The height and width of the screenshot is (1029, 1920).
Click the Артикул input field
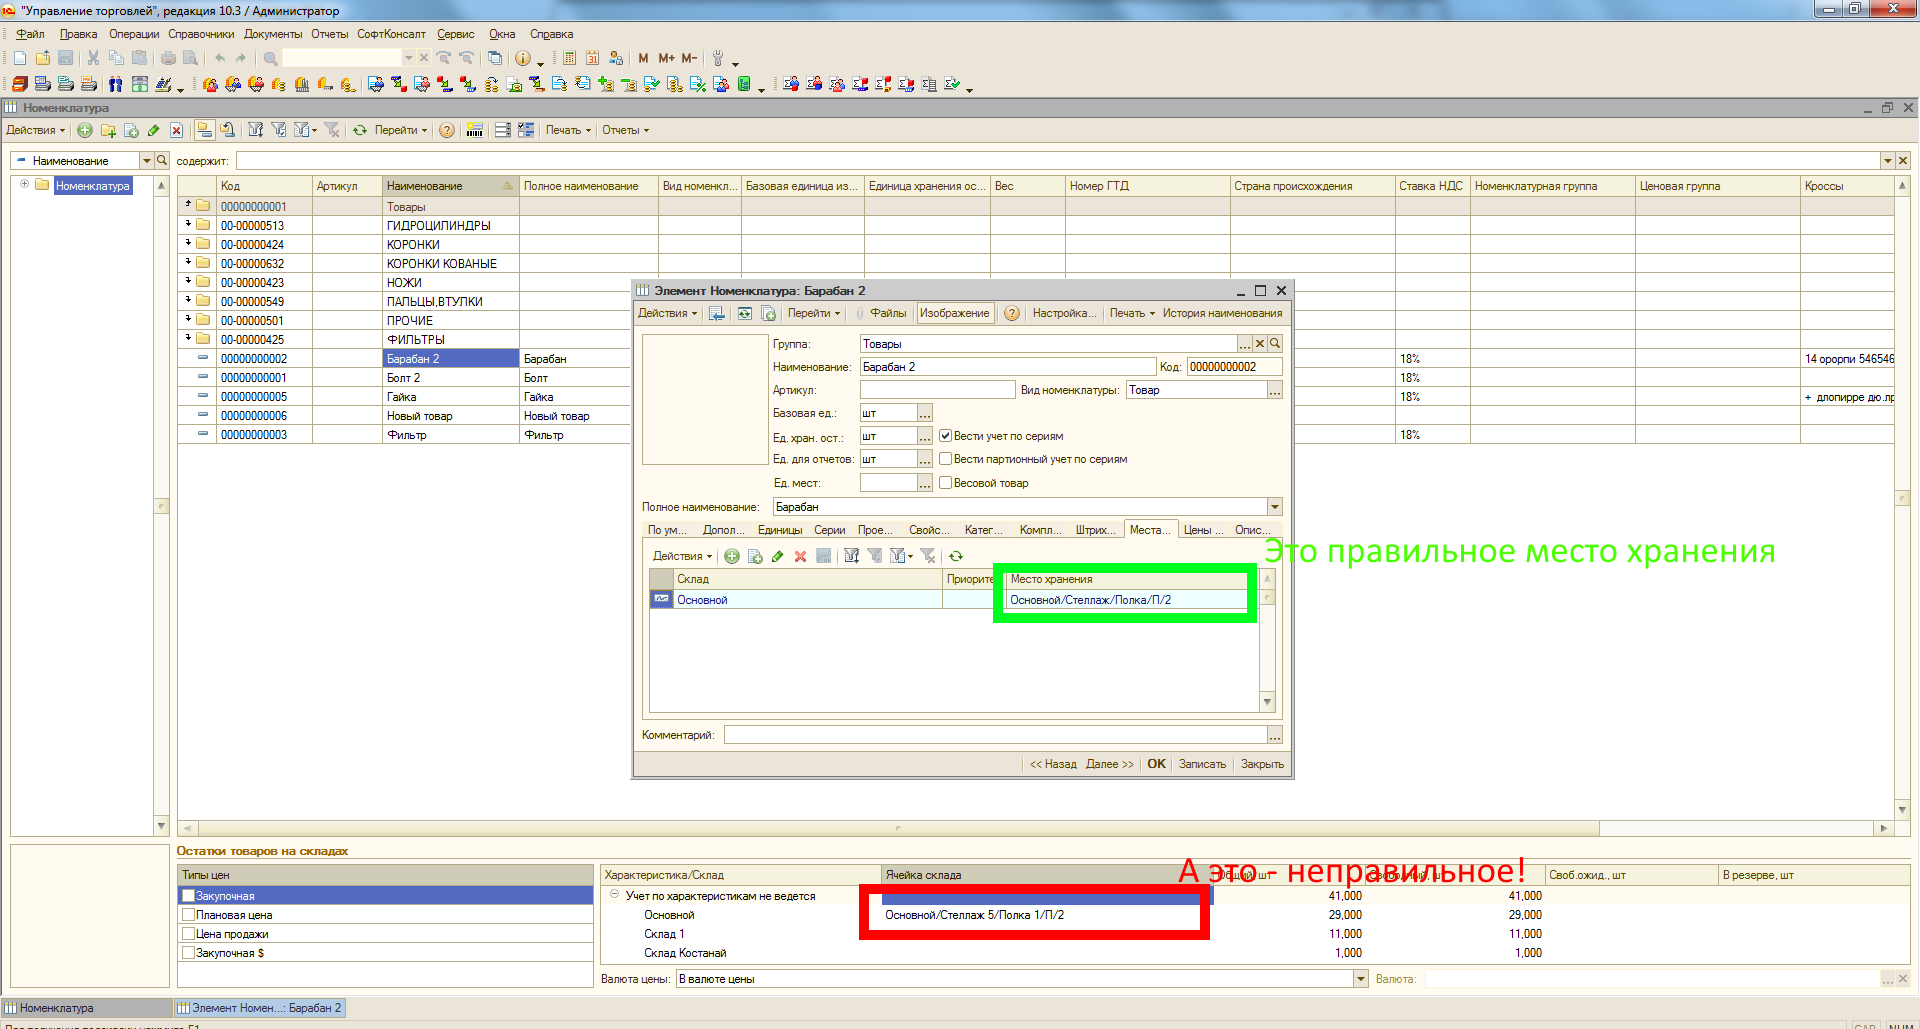click(x=937, y=390)
